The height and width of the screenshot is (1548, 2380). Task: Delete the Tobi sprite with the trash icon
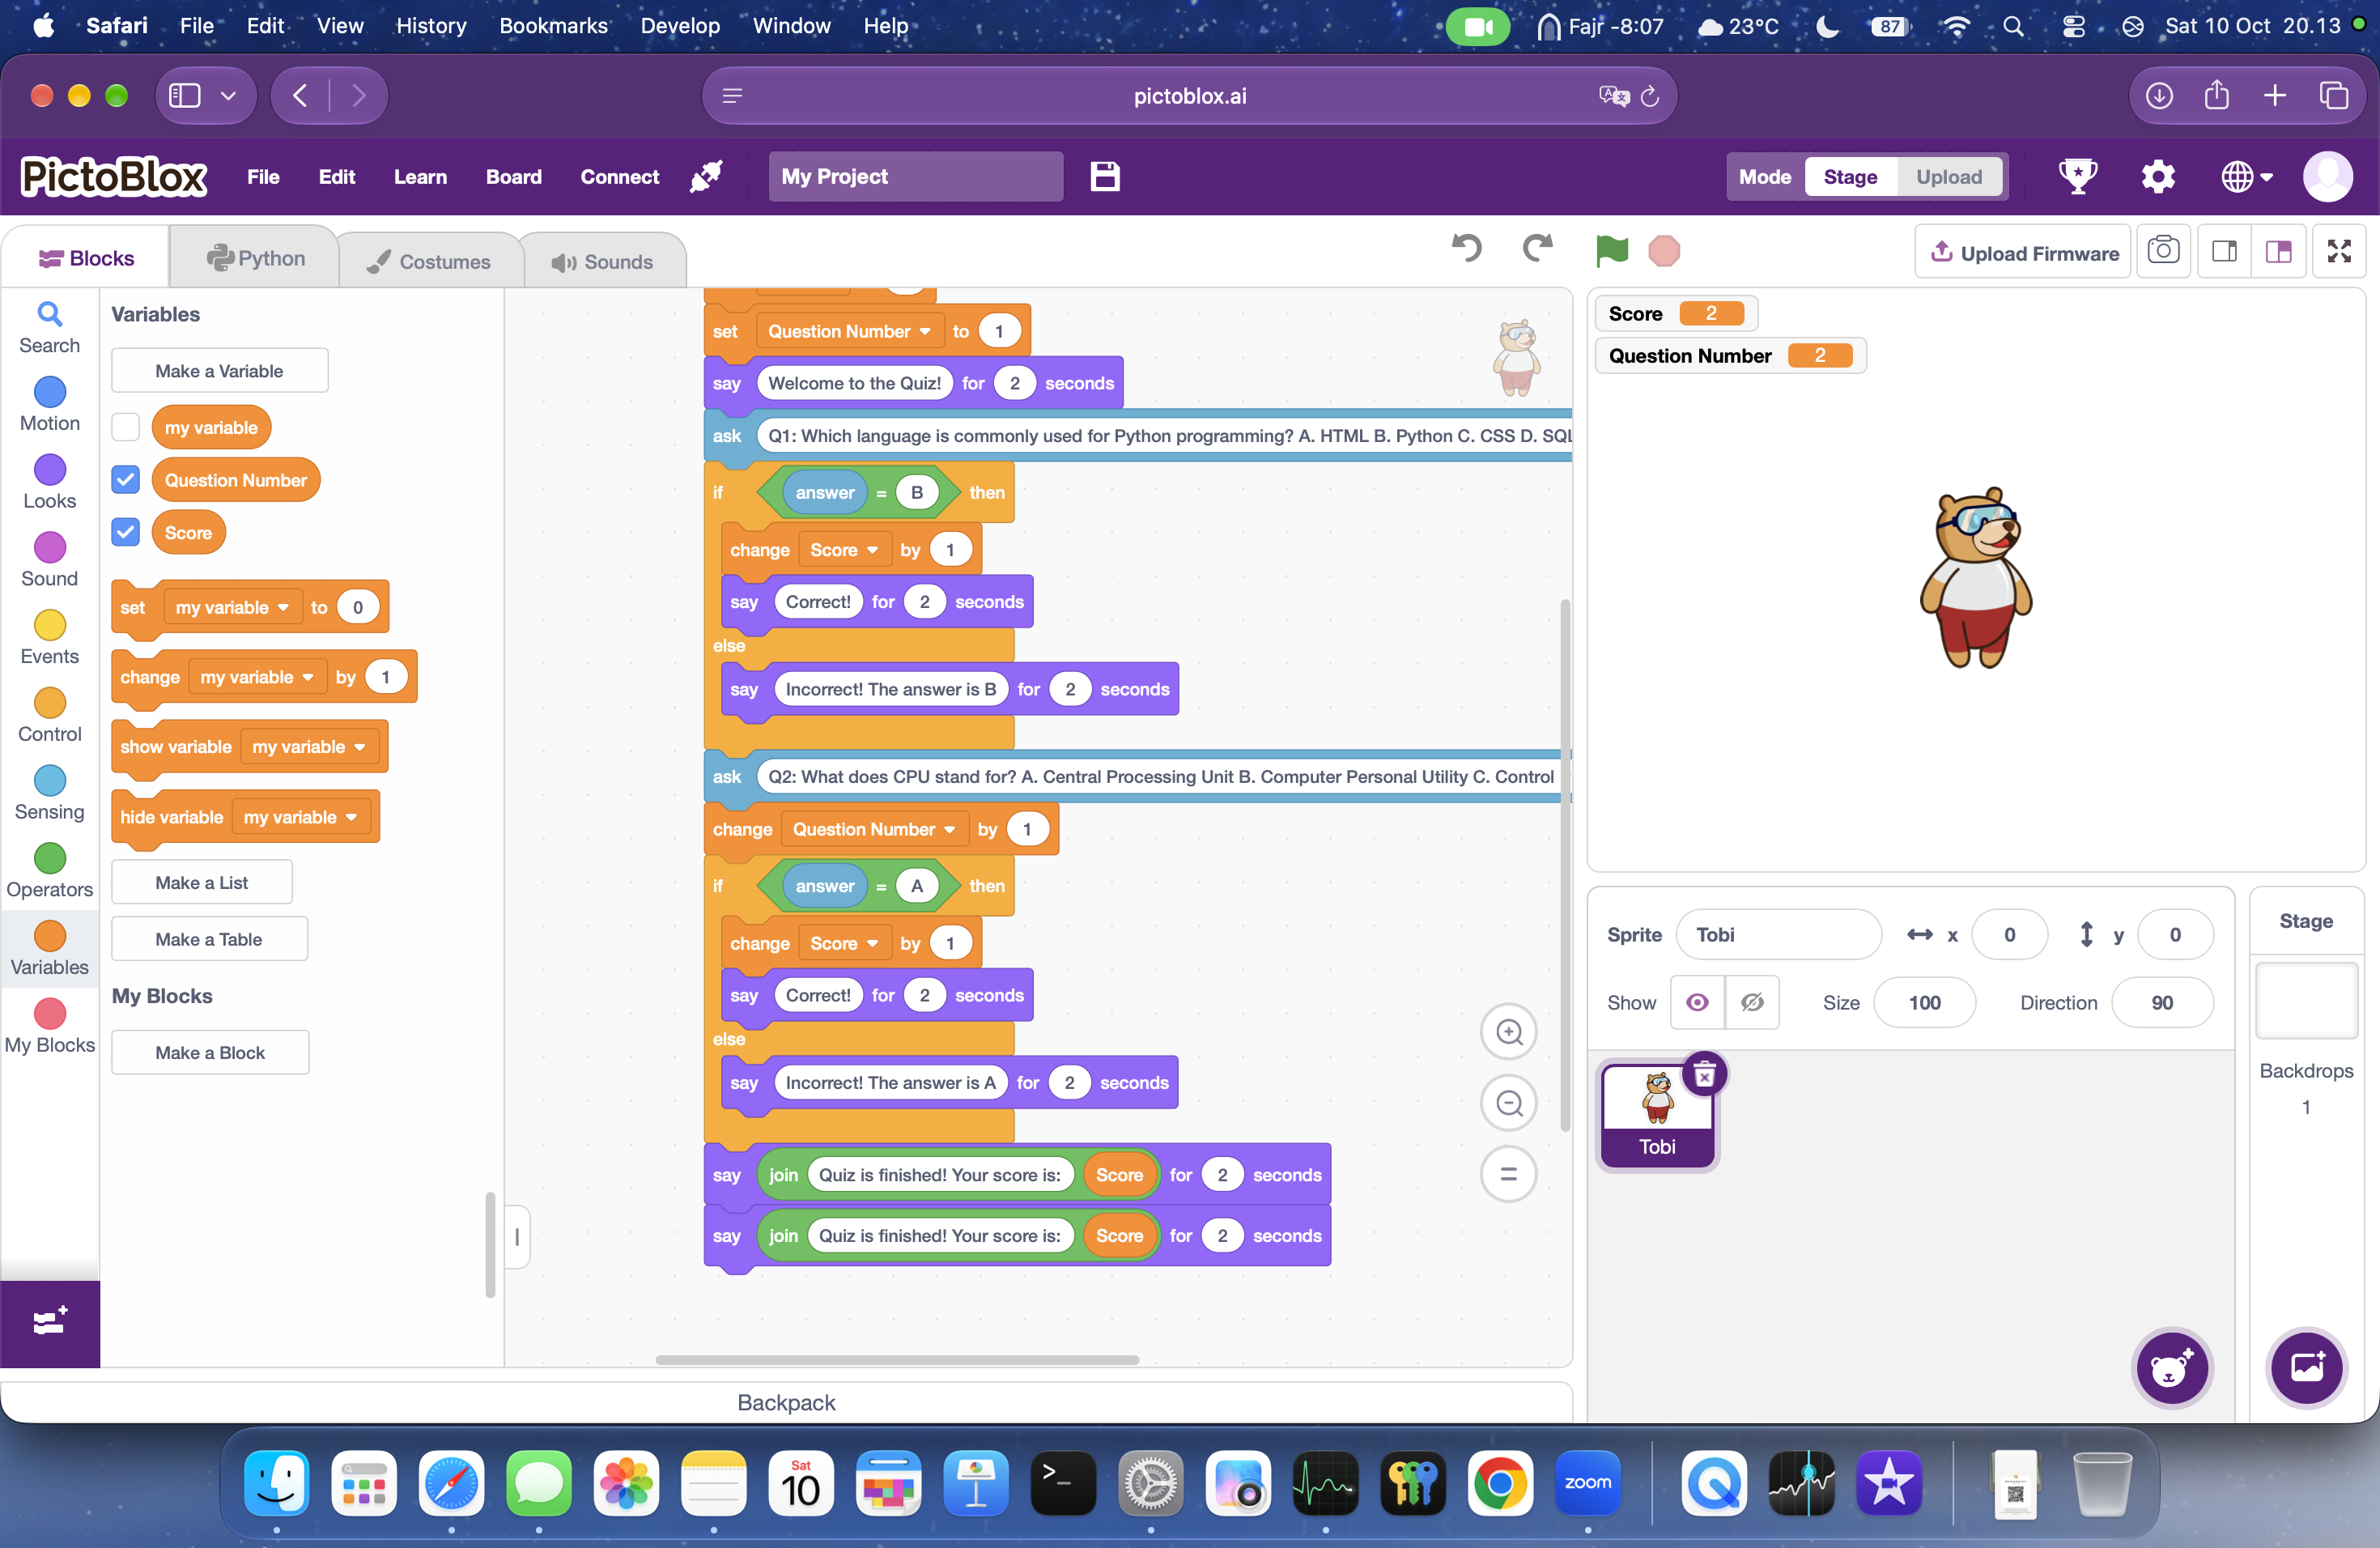[x=1705, y=1075]
